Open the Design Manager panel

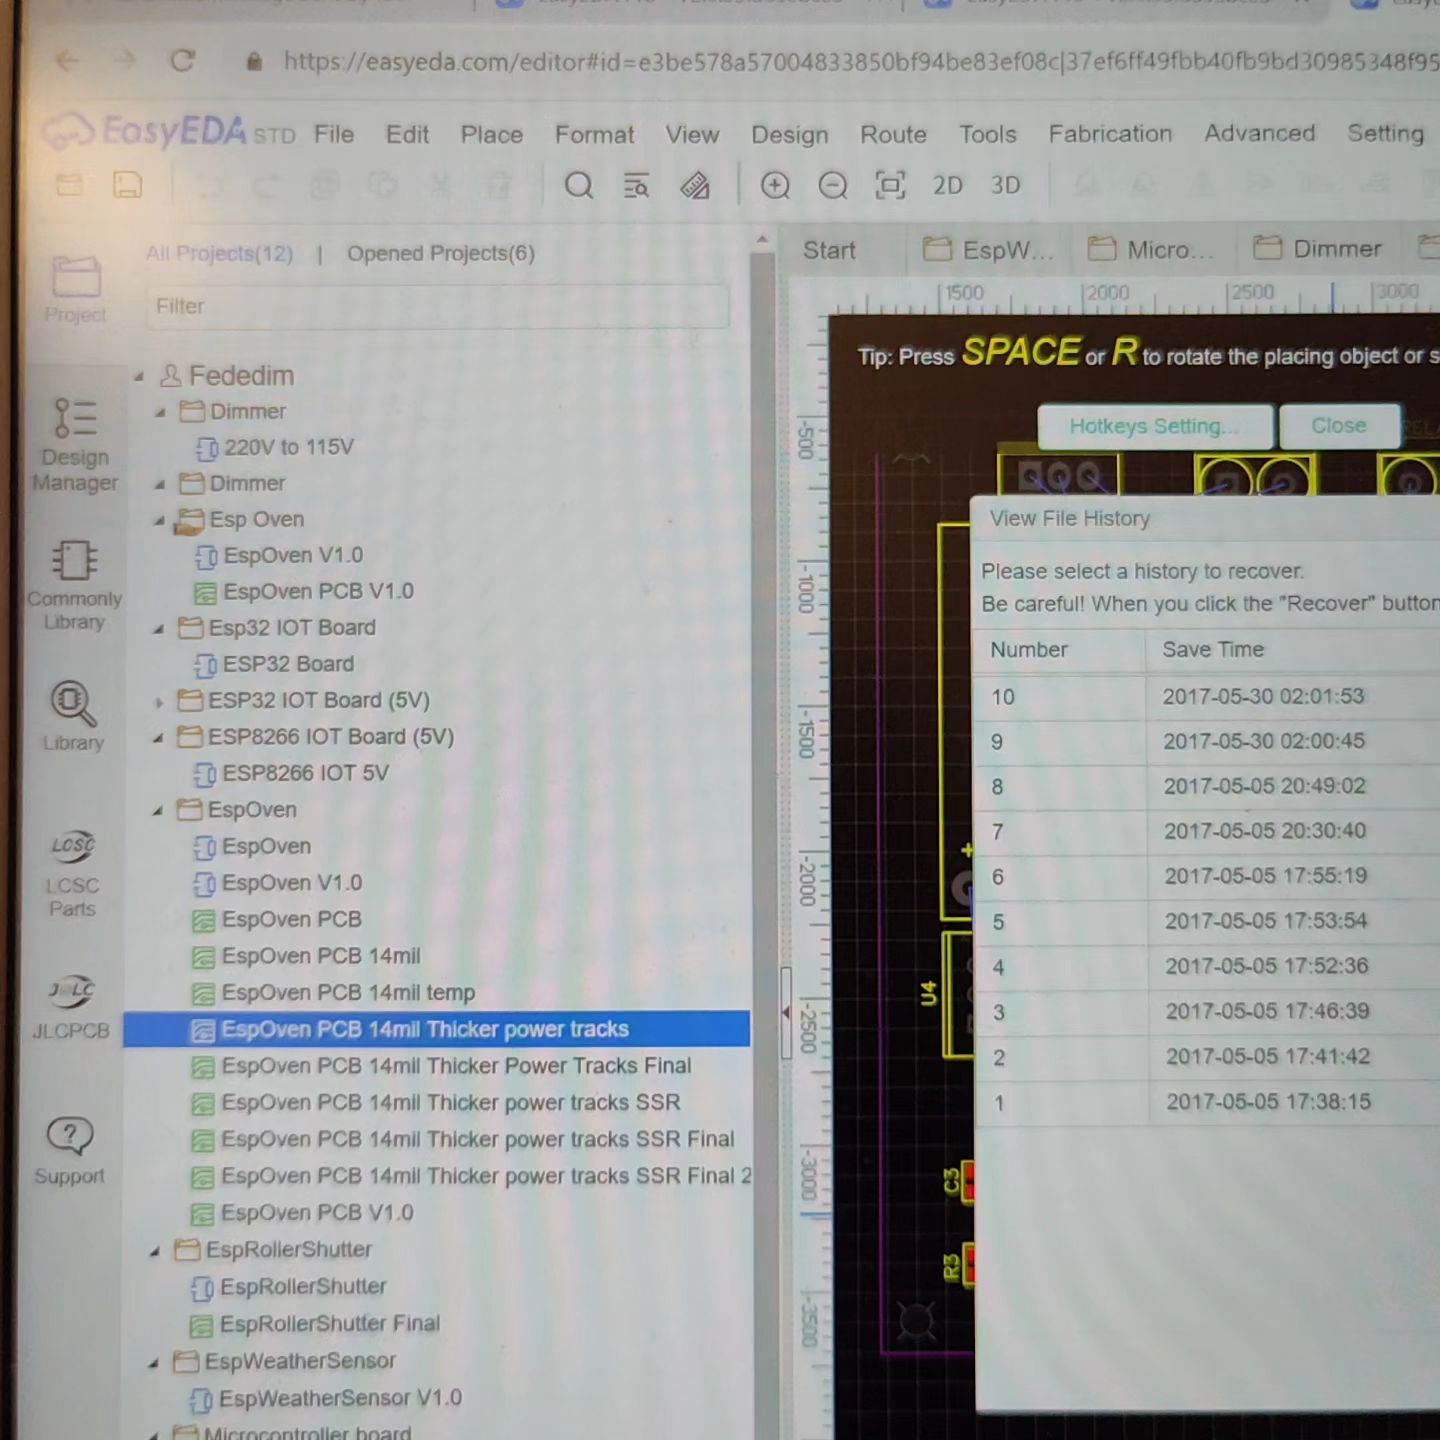(75, 445)
